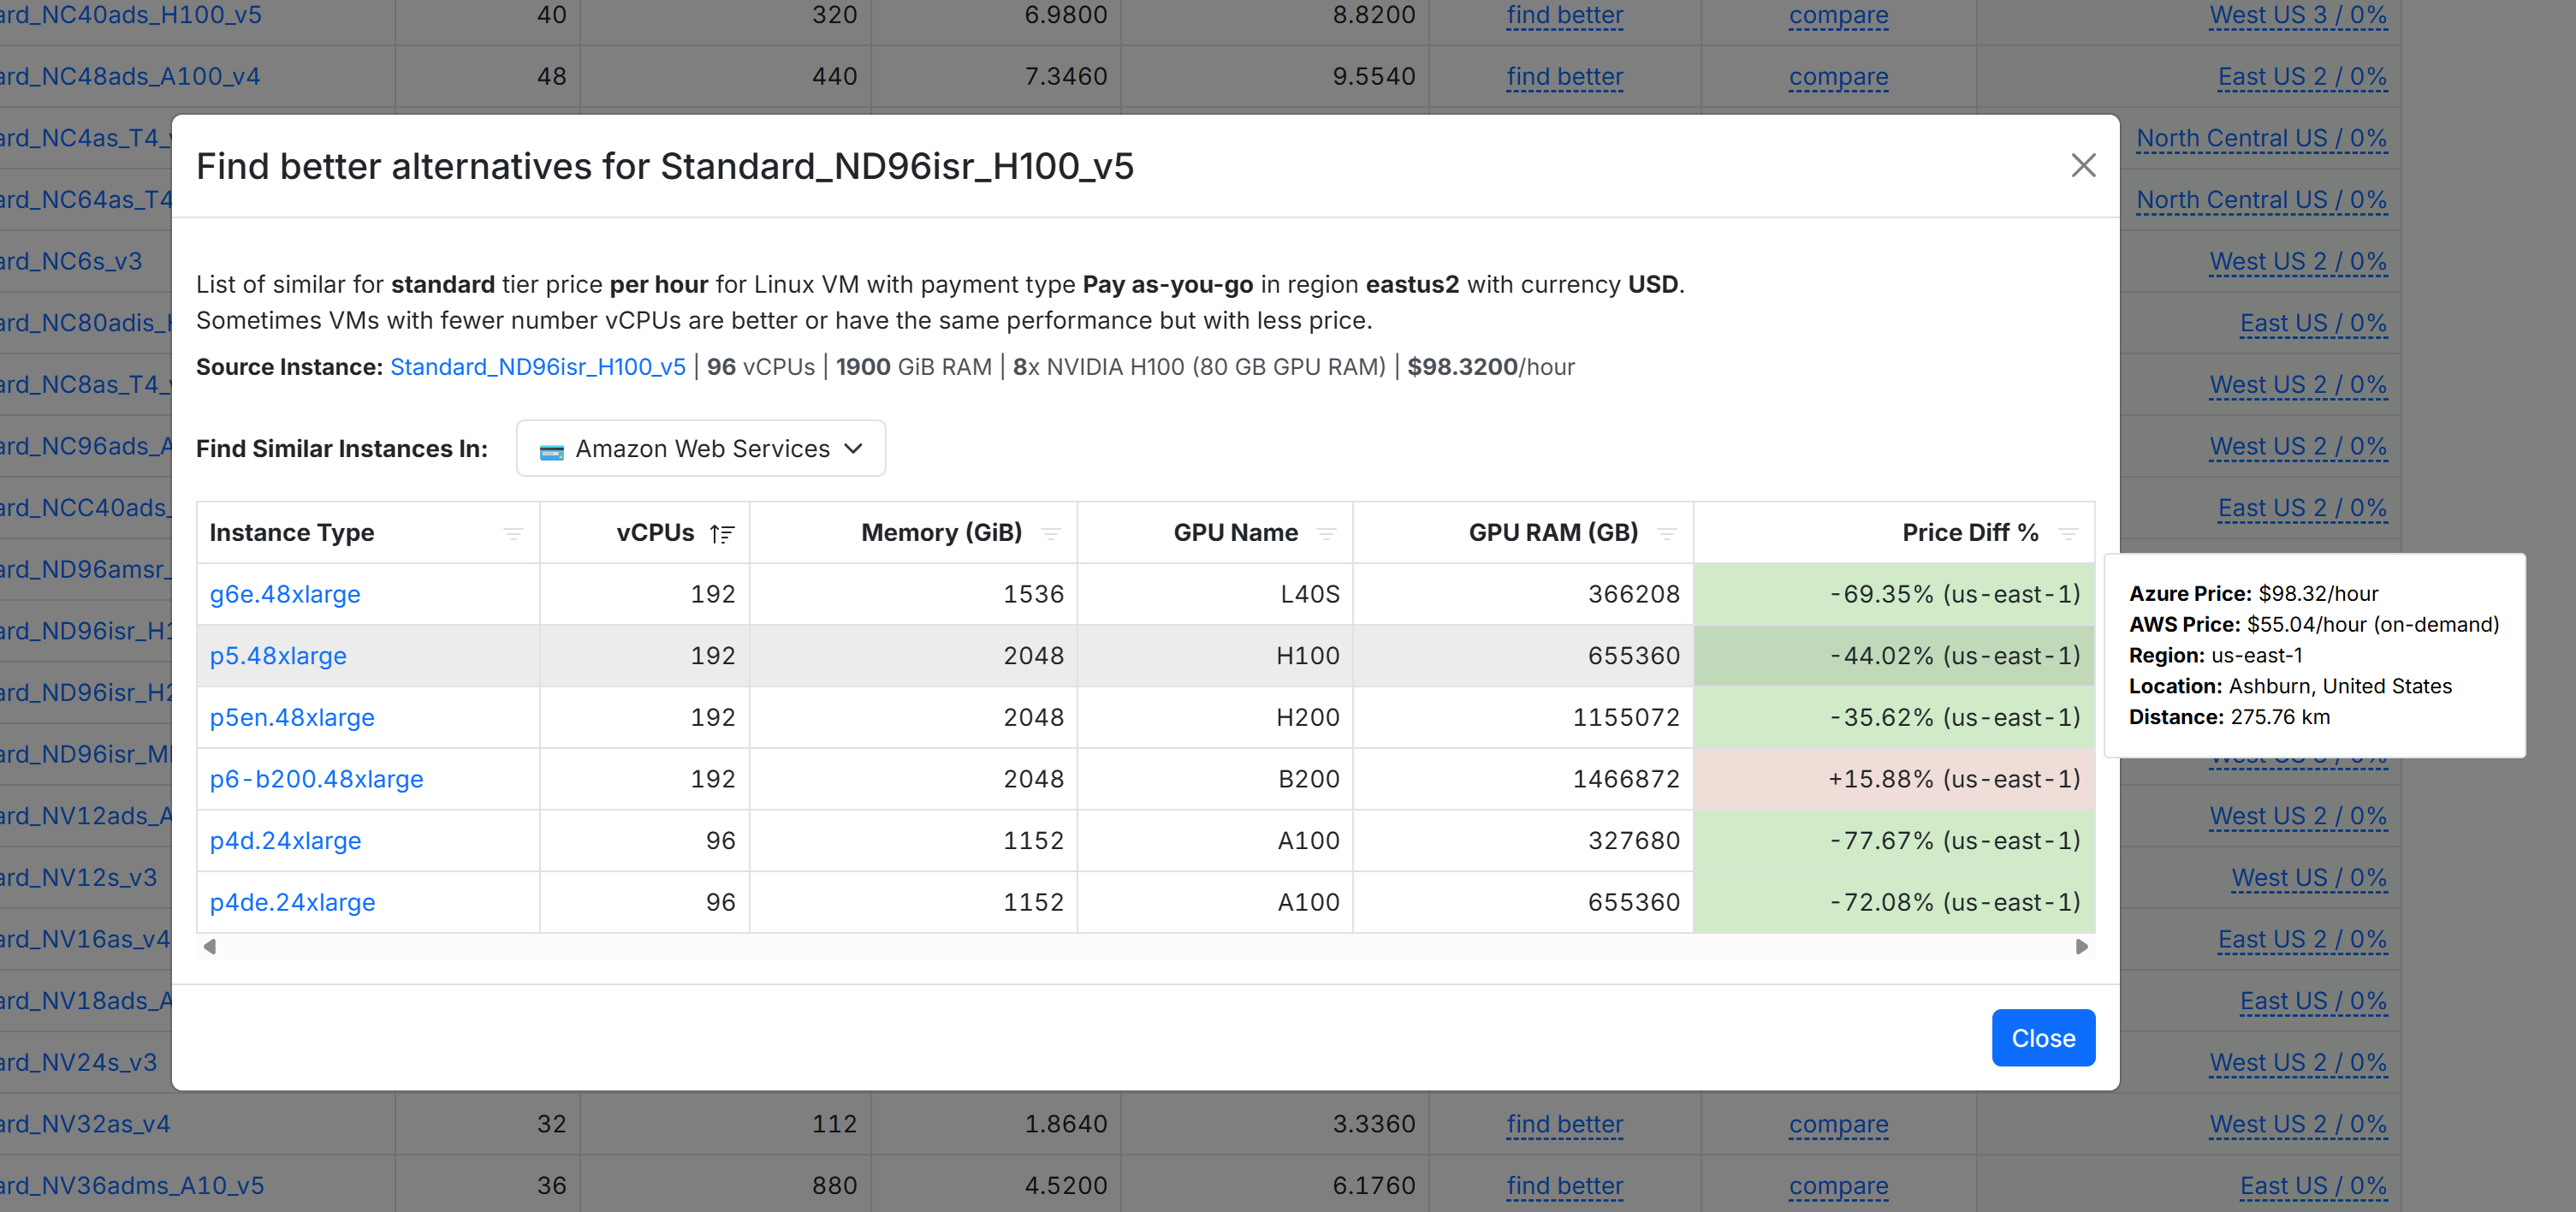Open the p6-b200.48xlarge instance link
The image size is (2576, 1212).
pos(316,779)
